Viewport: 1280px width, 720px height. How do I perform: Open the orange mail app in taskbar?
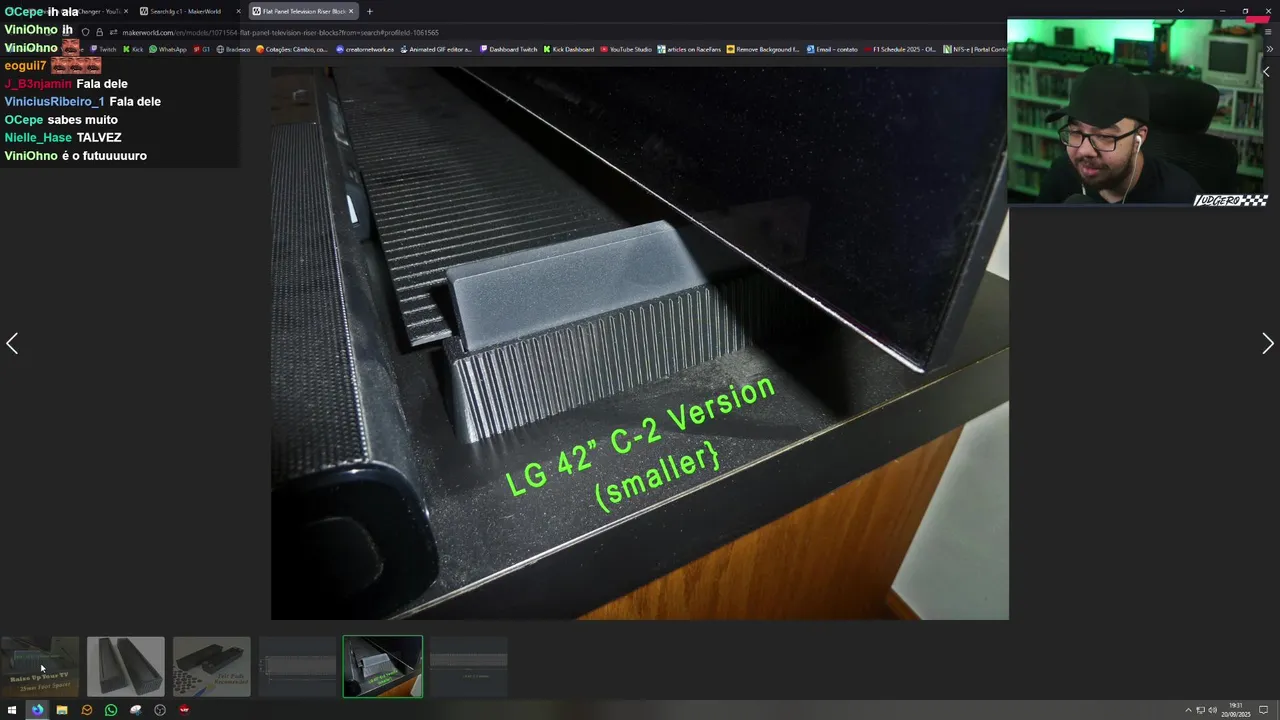point(86,710)
